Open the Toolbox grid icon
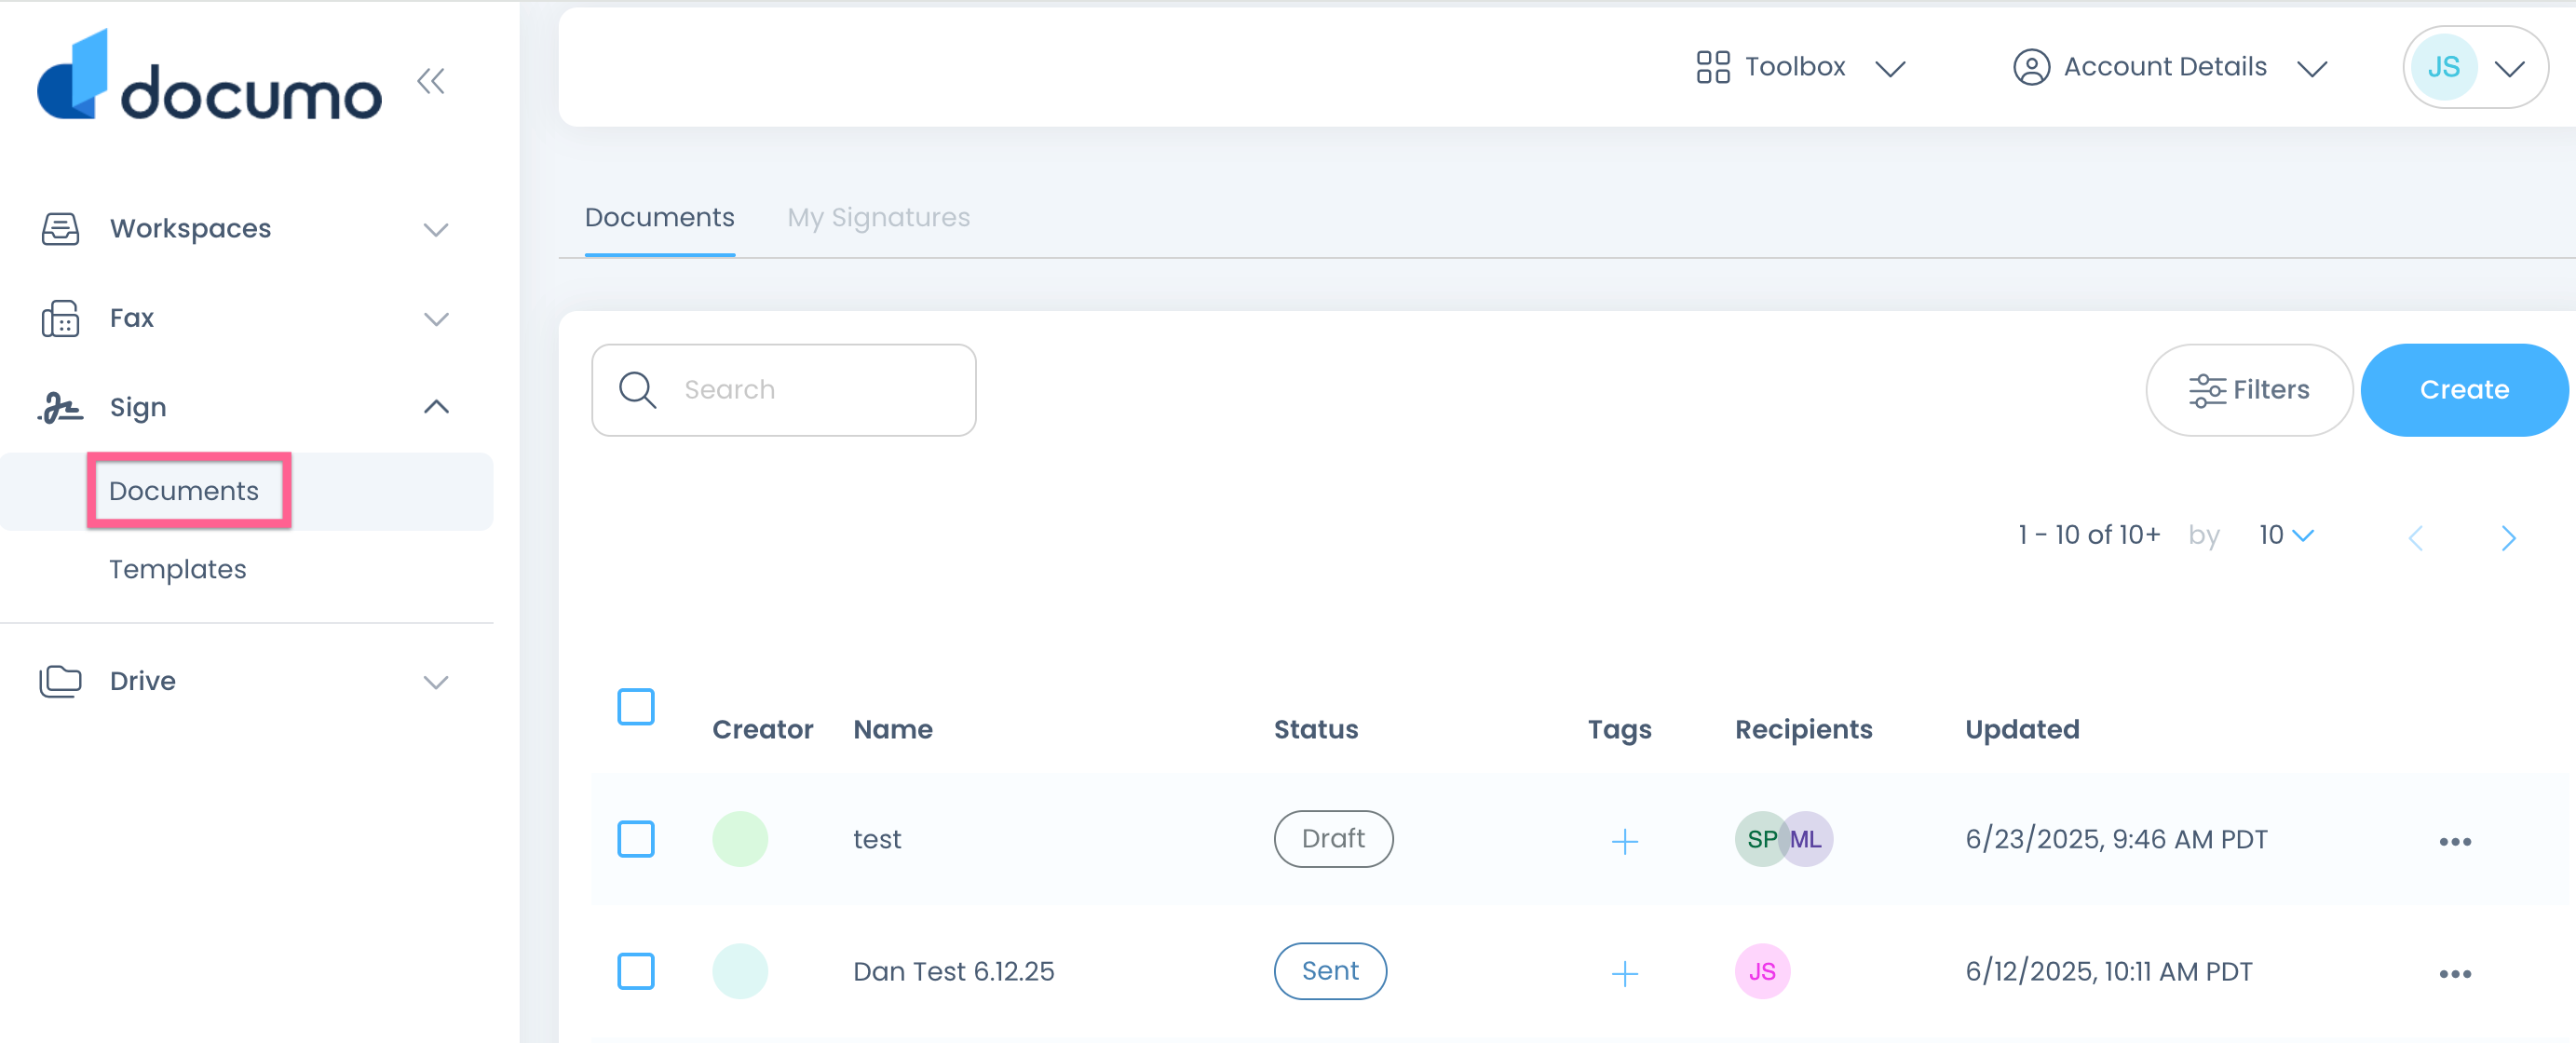This screenshot has width=2576, height=1043. (x=1712, y=67)
